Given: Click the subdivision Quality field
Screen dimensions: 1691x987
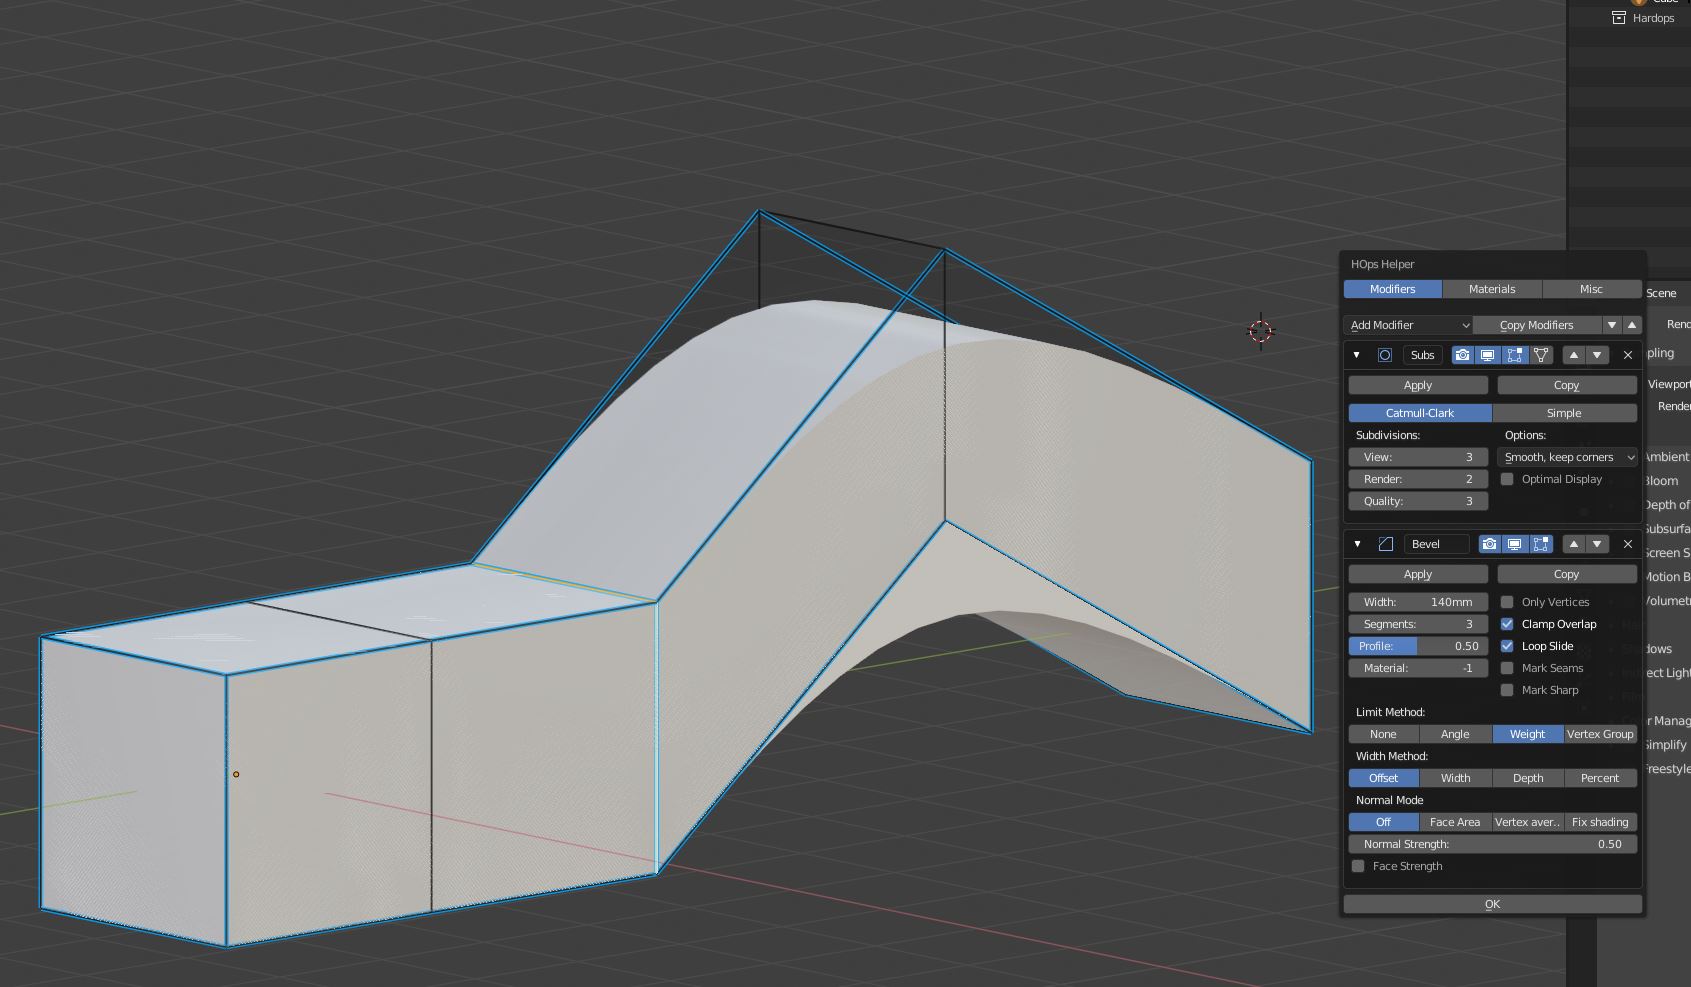Looking at the screenshot, I should [1418, 501].
